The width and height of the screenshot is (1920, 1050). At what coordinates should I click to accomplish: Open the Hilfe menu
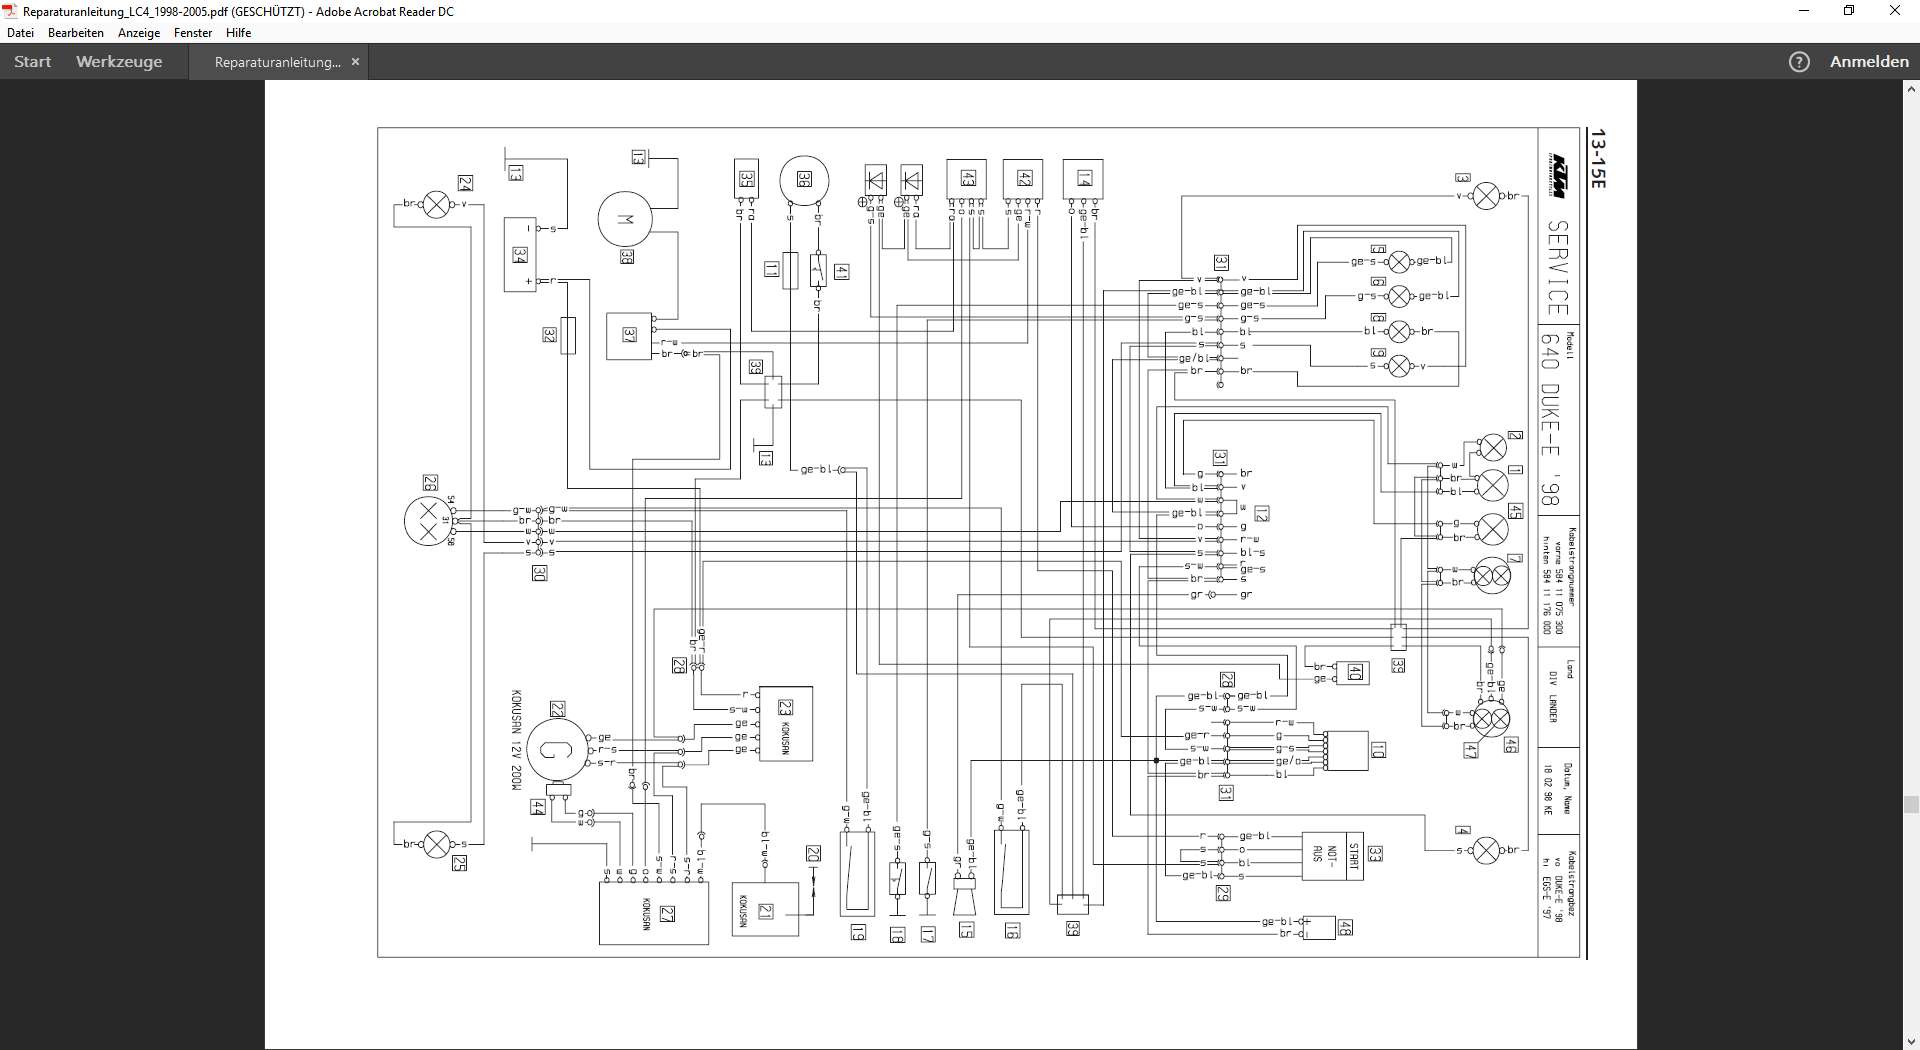238,33
